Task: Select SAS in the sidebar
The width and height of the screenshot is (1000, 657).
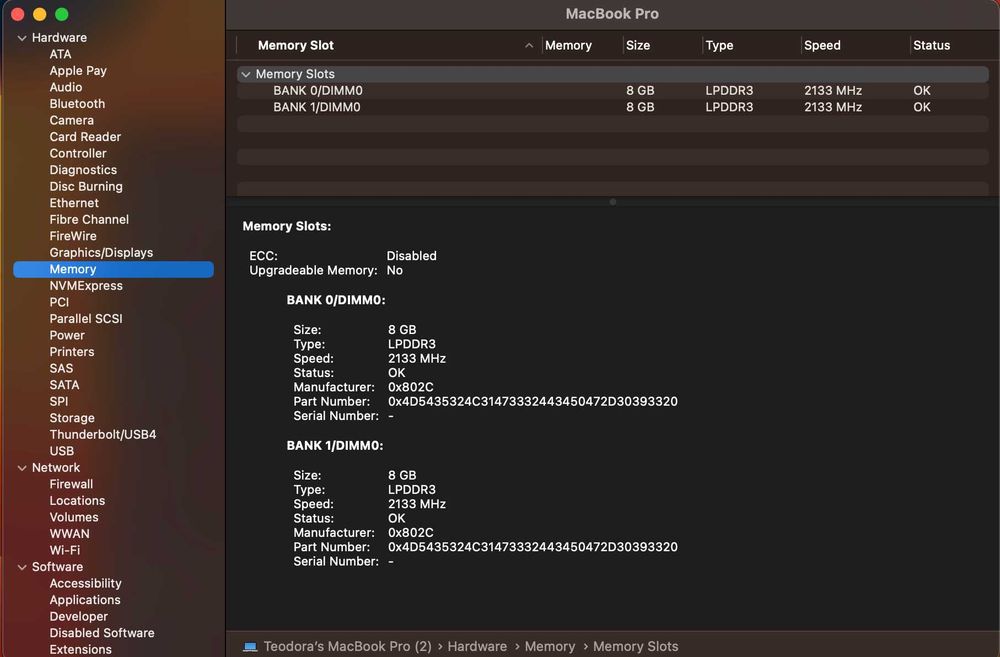Action: pos(61,369)
